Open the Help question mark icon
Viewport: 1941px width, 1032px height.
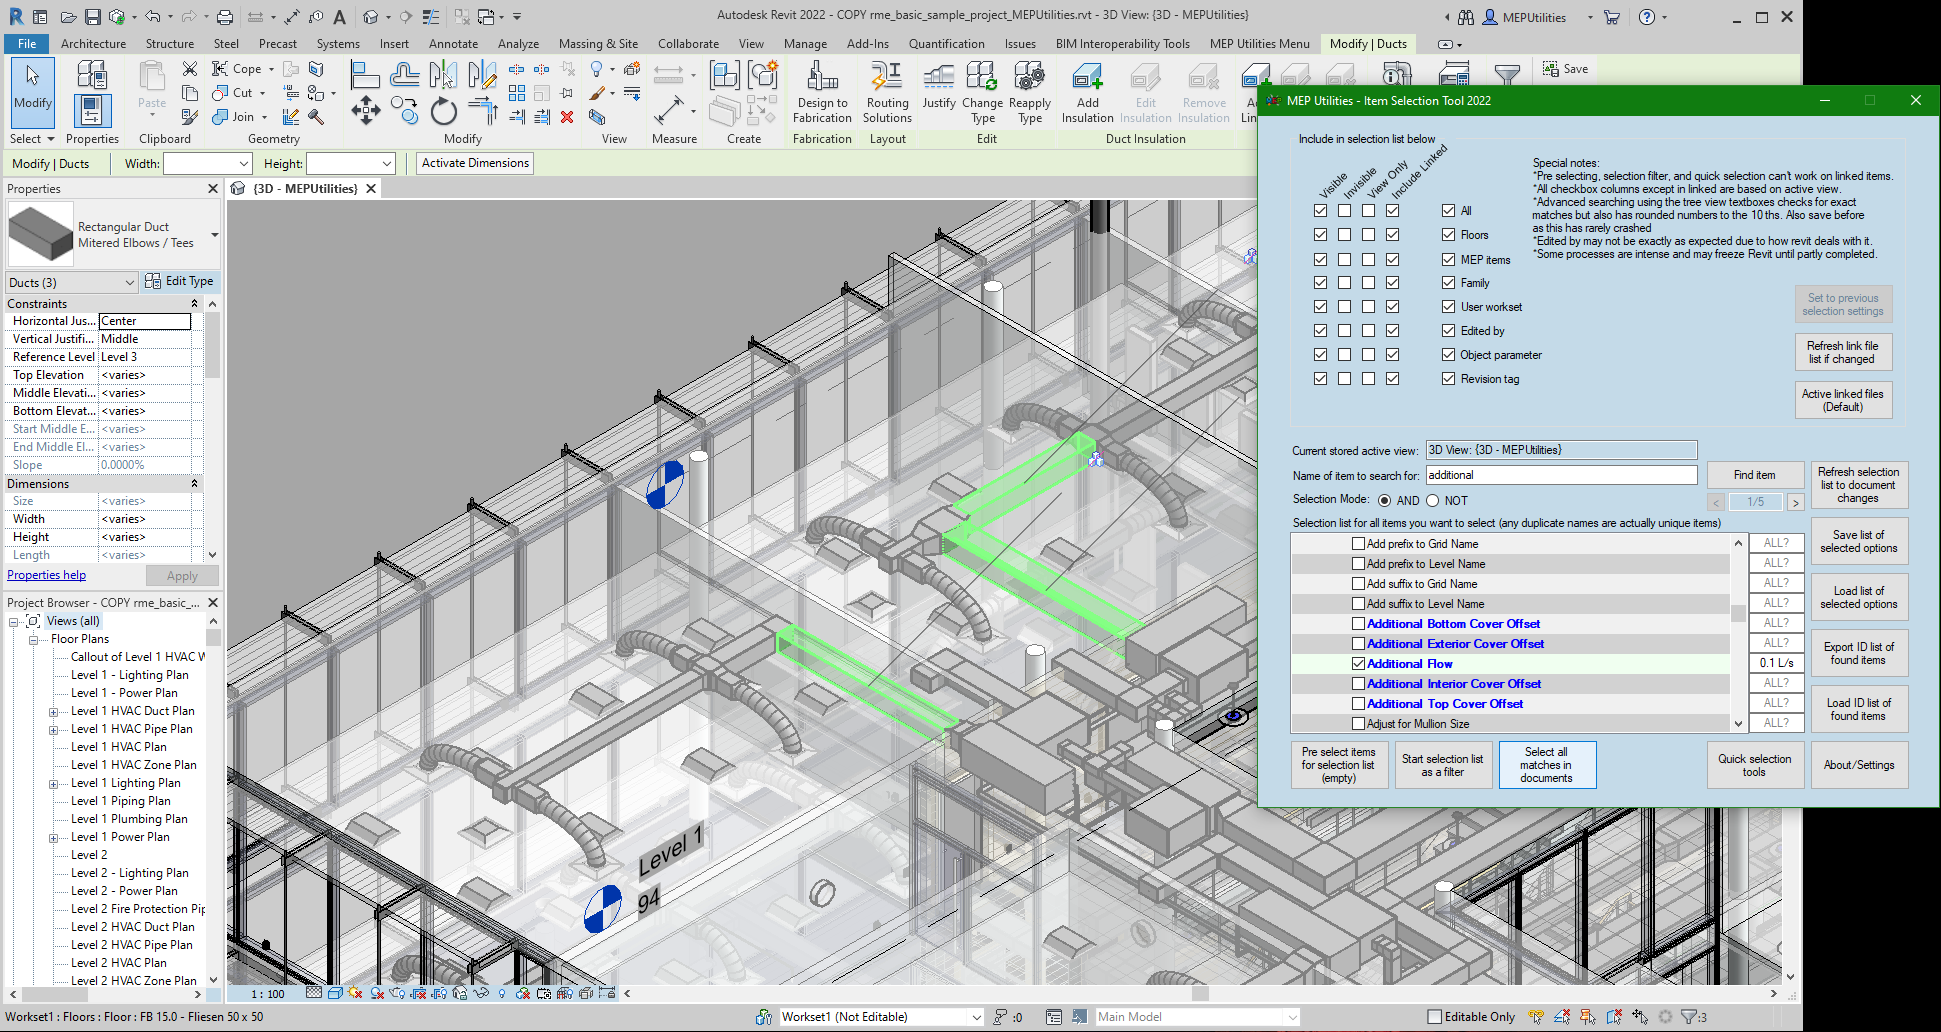click(1647, 17)
